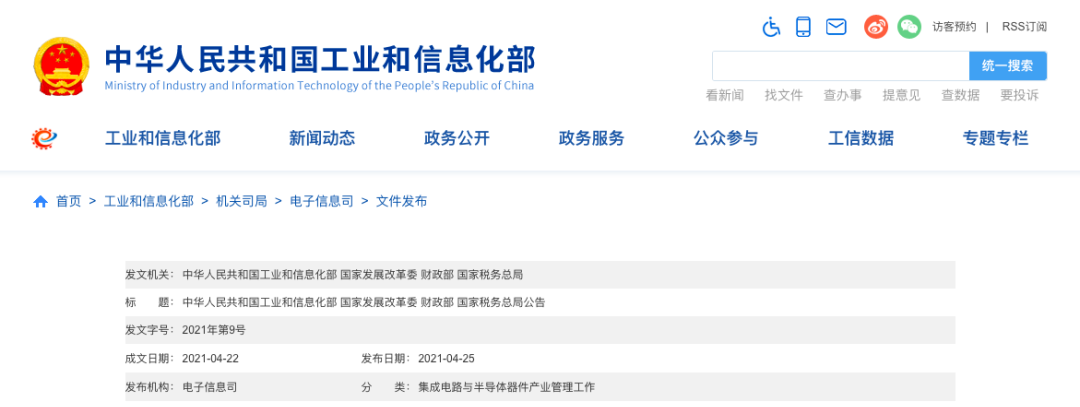Click the ministry Chinese title heading

[320, 60]
